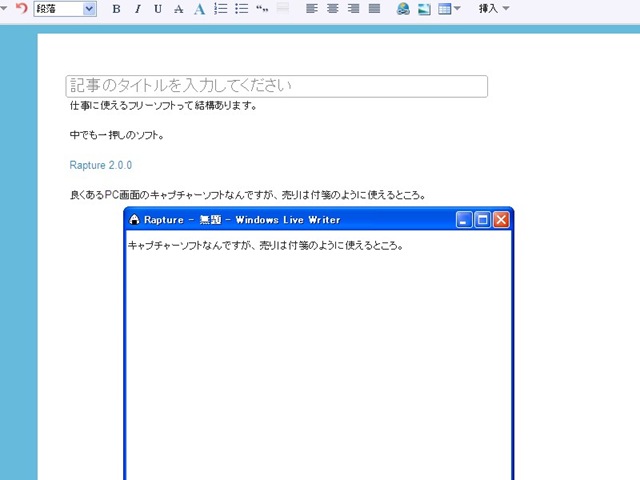
Task: Click the Rapture window title bar
Action: 318,220
